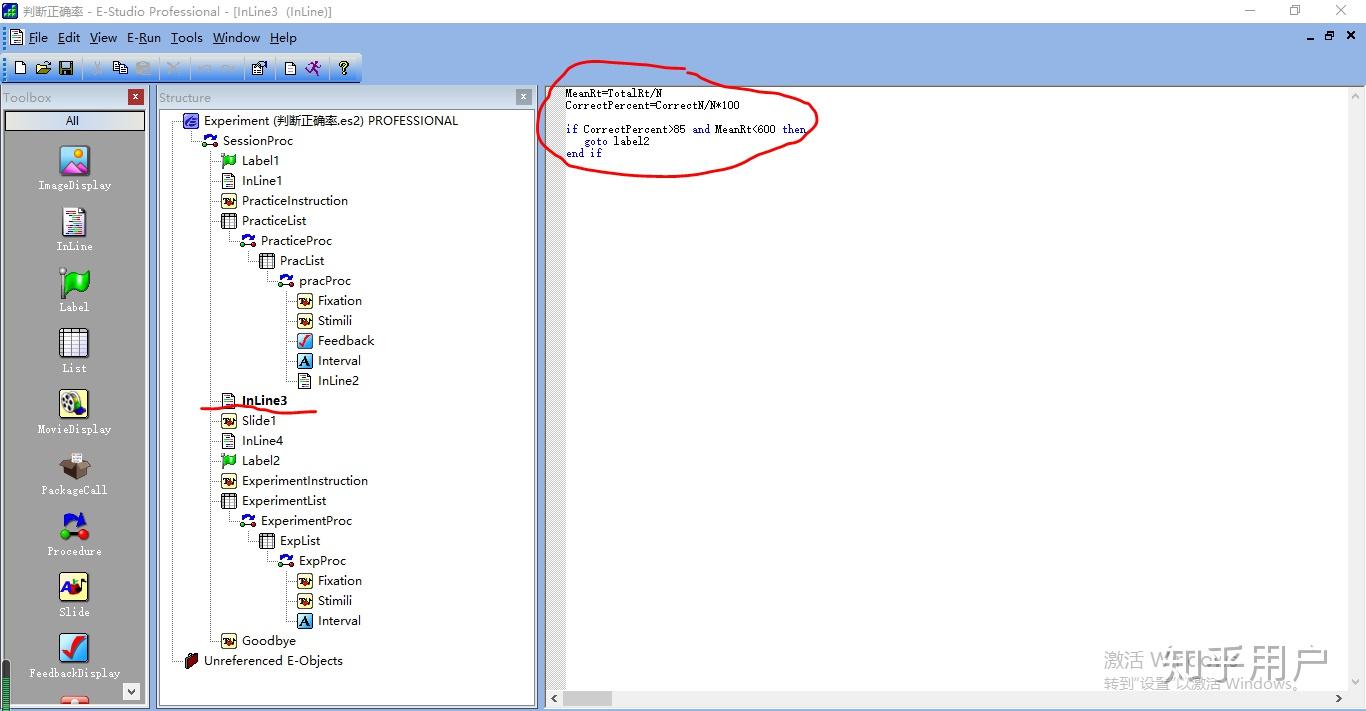This screenshot has width=1366, height=711.
Task: Open the View menu
Action: (x=103, y=38)
